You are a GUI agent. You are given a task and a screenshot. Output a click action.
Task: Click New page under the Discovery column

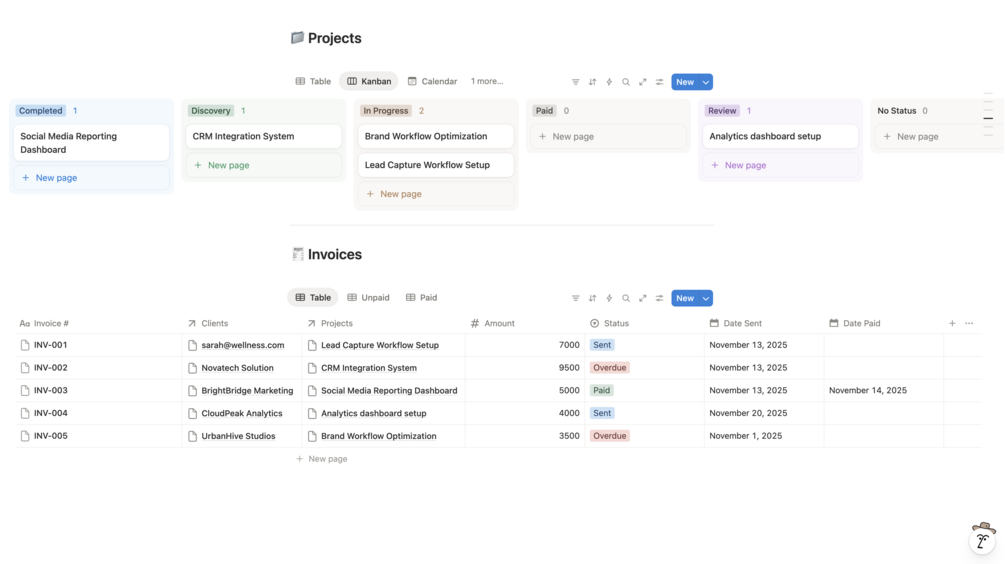(x=228, y=165)
